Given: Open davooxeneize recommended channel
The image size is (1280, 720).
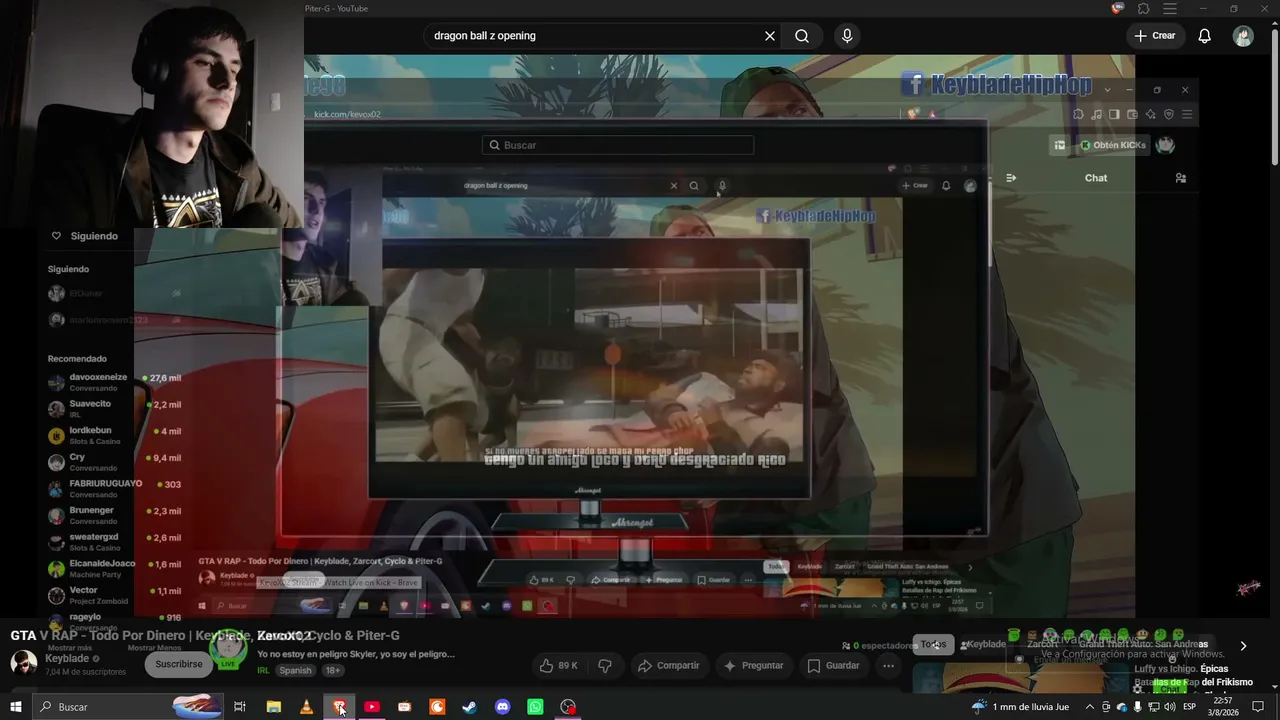Looking at the screenshot, I should (115, 382).
